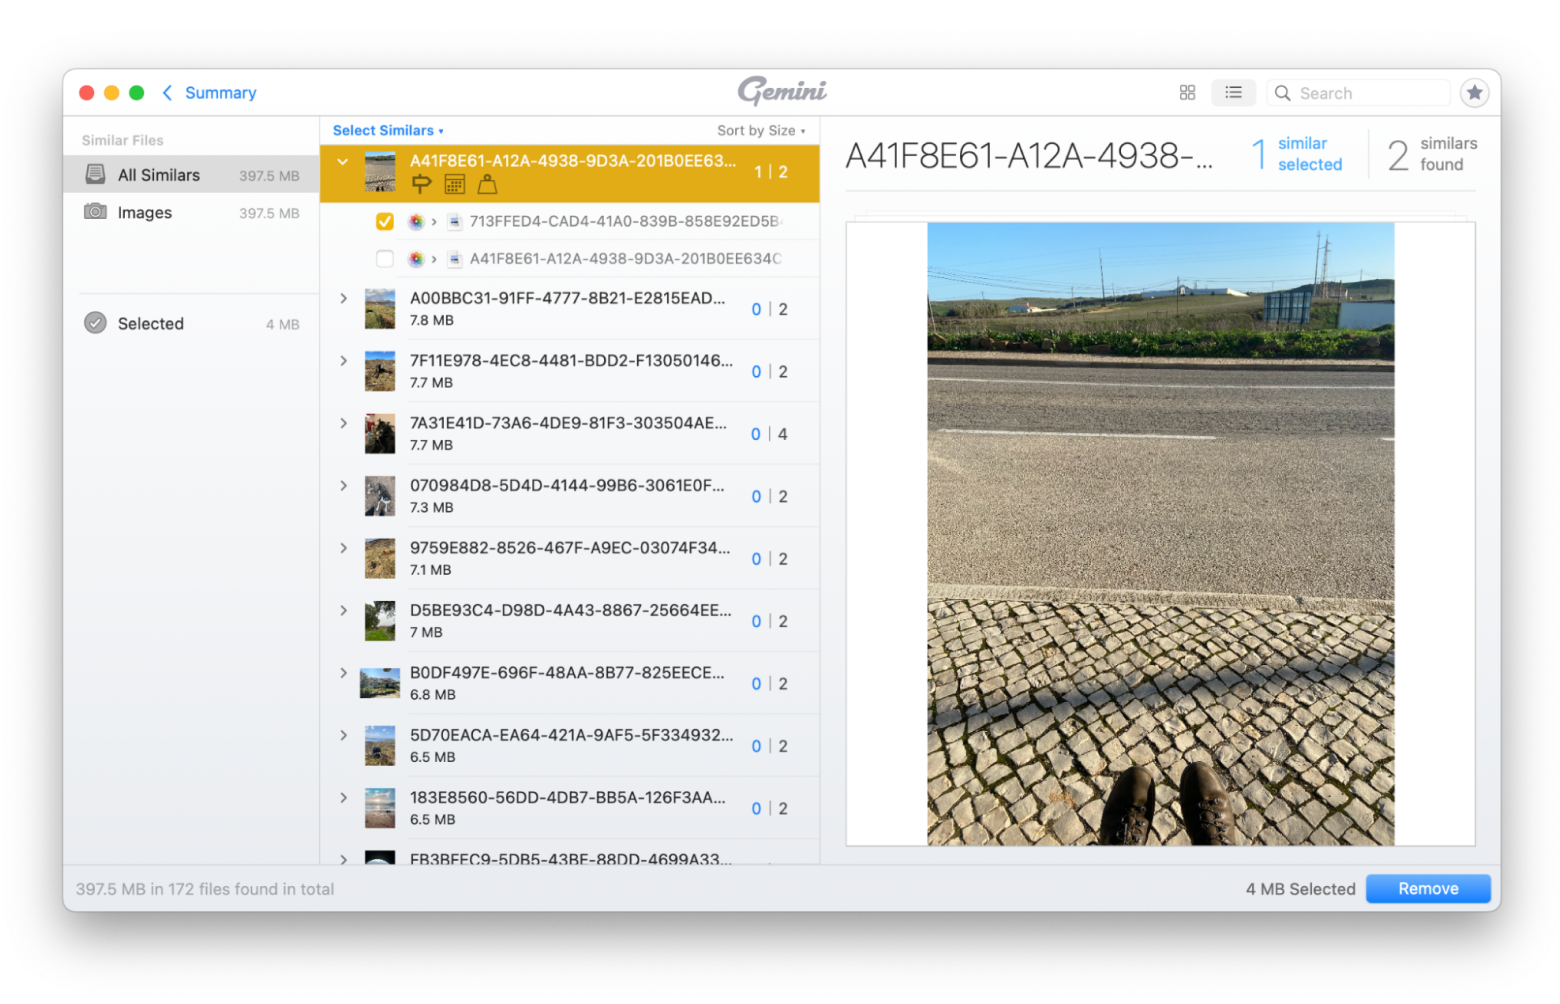Viewport: 1560px width, 1004px height.
Task: Expand path arrow of A41F8E61 file row
Action: 434,259
